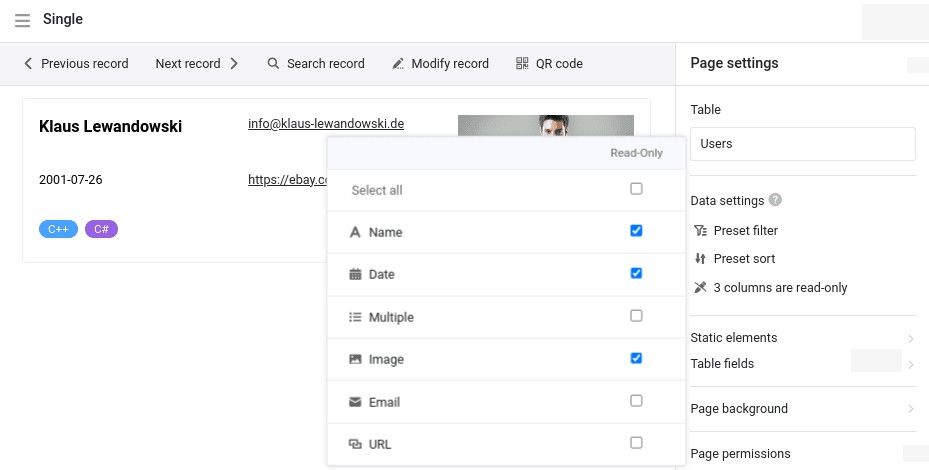Check the Select all checkbox
Image resolution: width=929 pixels, height=470 pixels.
point(636,189)
